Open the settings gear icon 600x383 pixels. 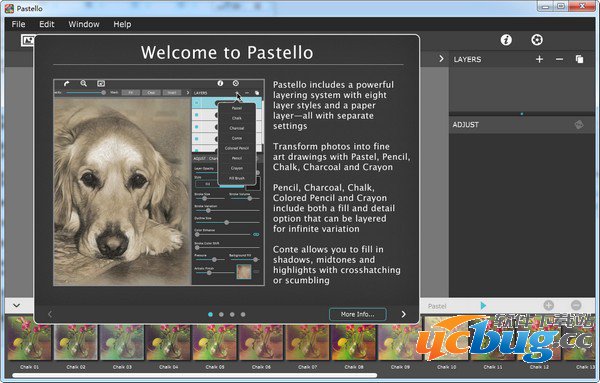coord(537,40)
